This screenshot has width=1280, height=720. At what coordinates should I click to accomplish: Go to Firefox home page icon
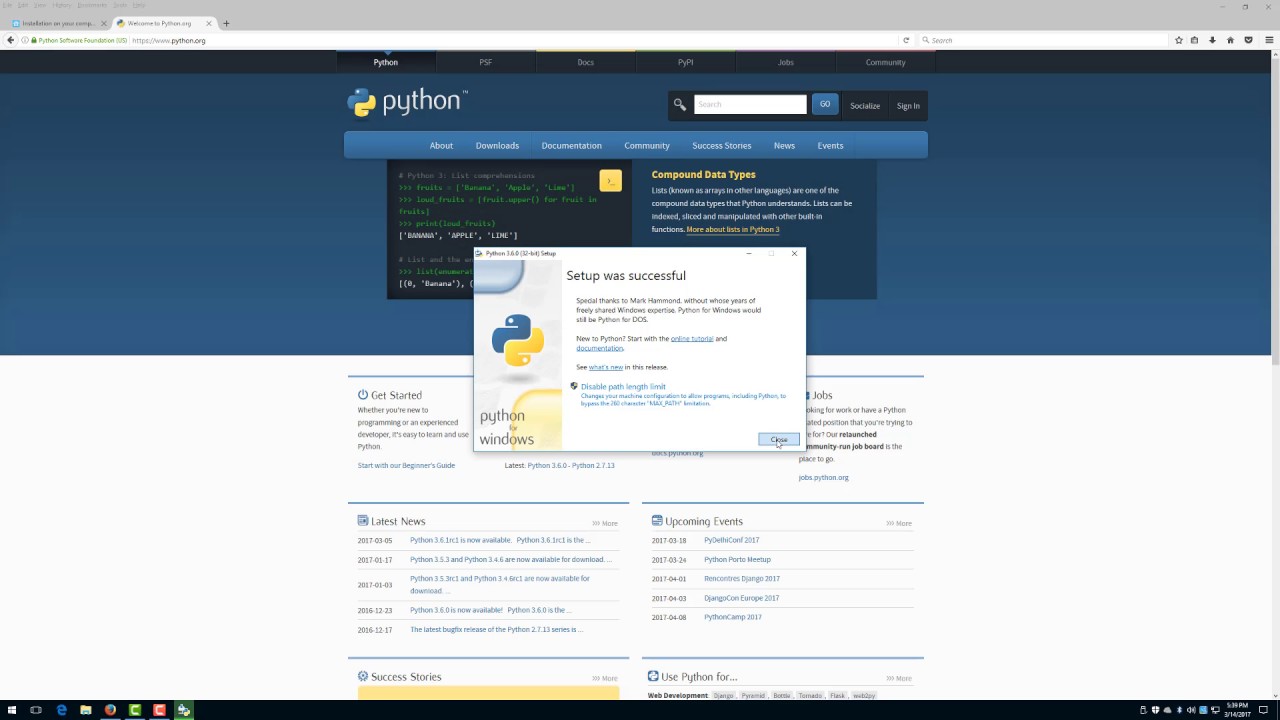pos(1230,40)
